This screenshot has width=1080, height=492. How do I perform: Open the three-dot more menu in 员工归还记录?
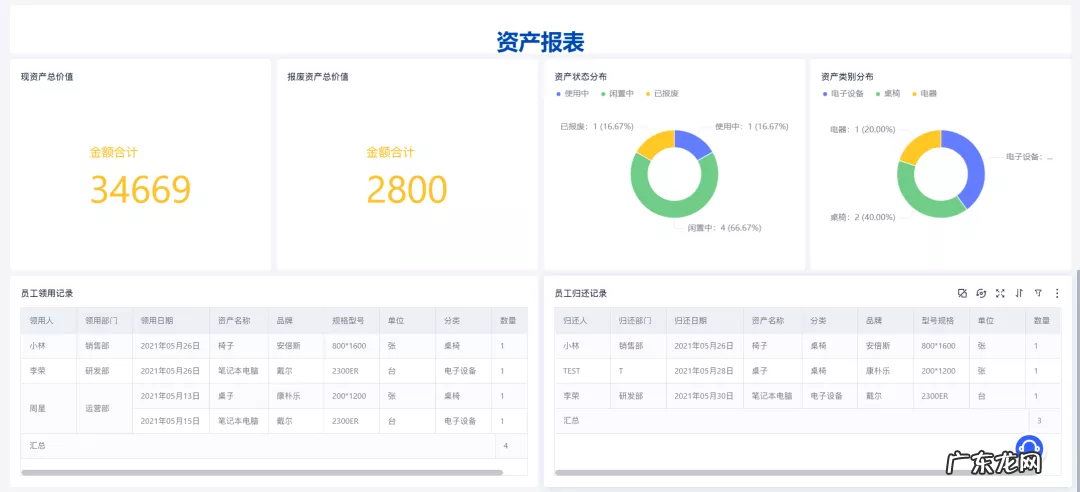tap(1057, 294)
